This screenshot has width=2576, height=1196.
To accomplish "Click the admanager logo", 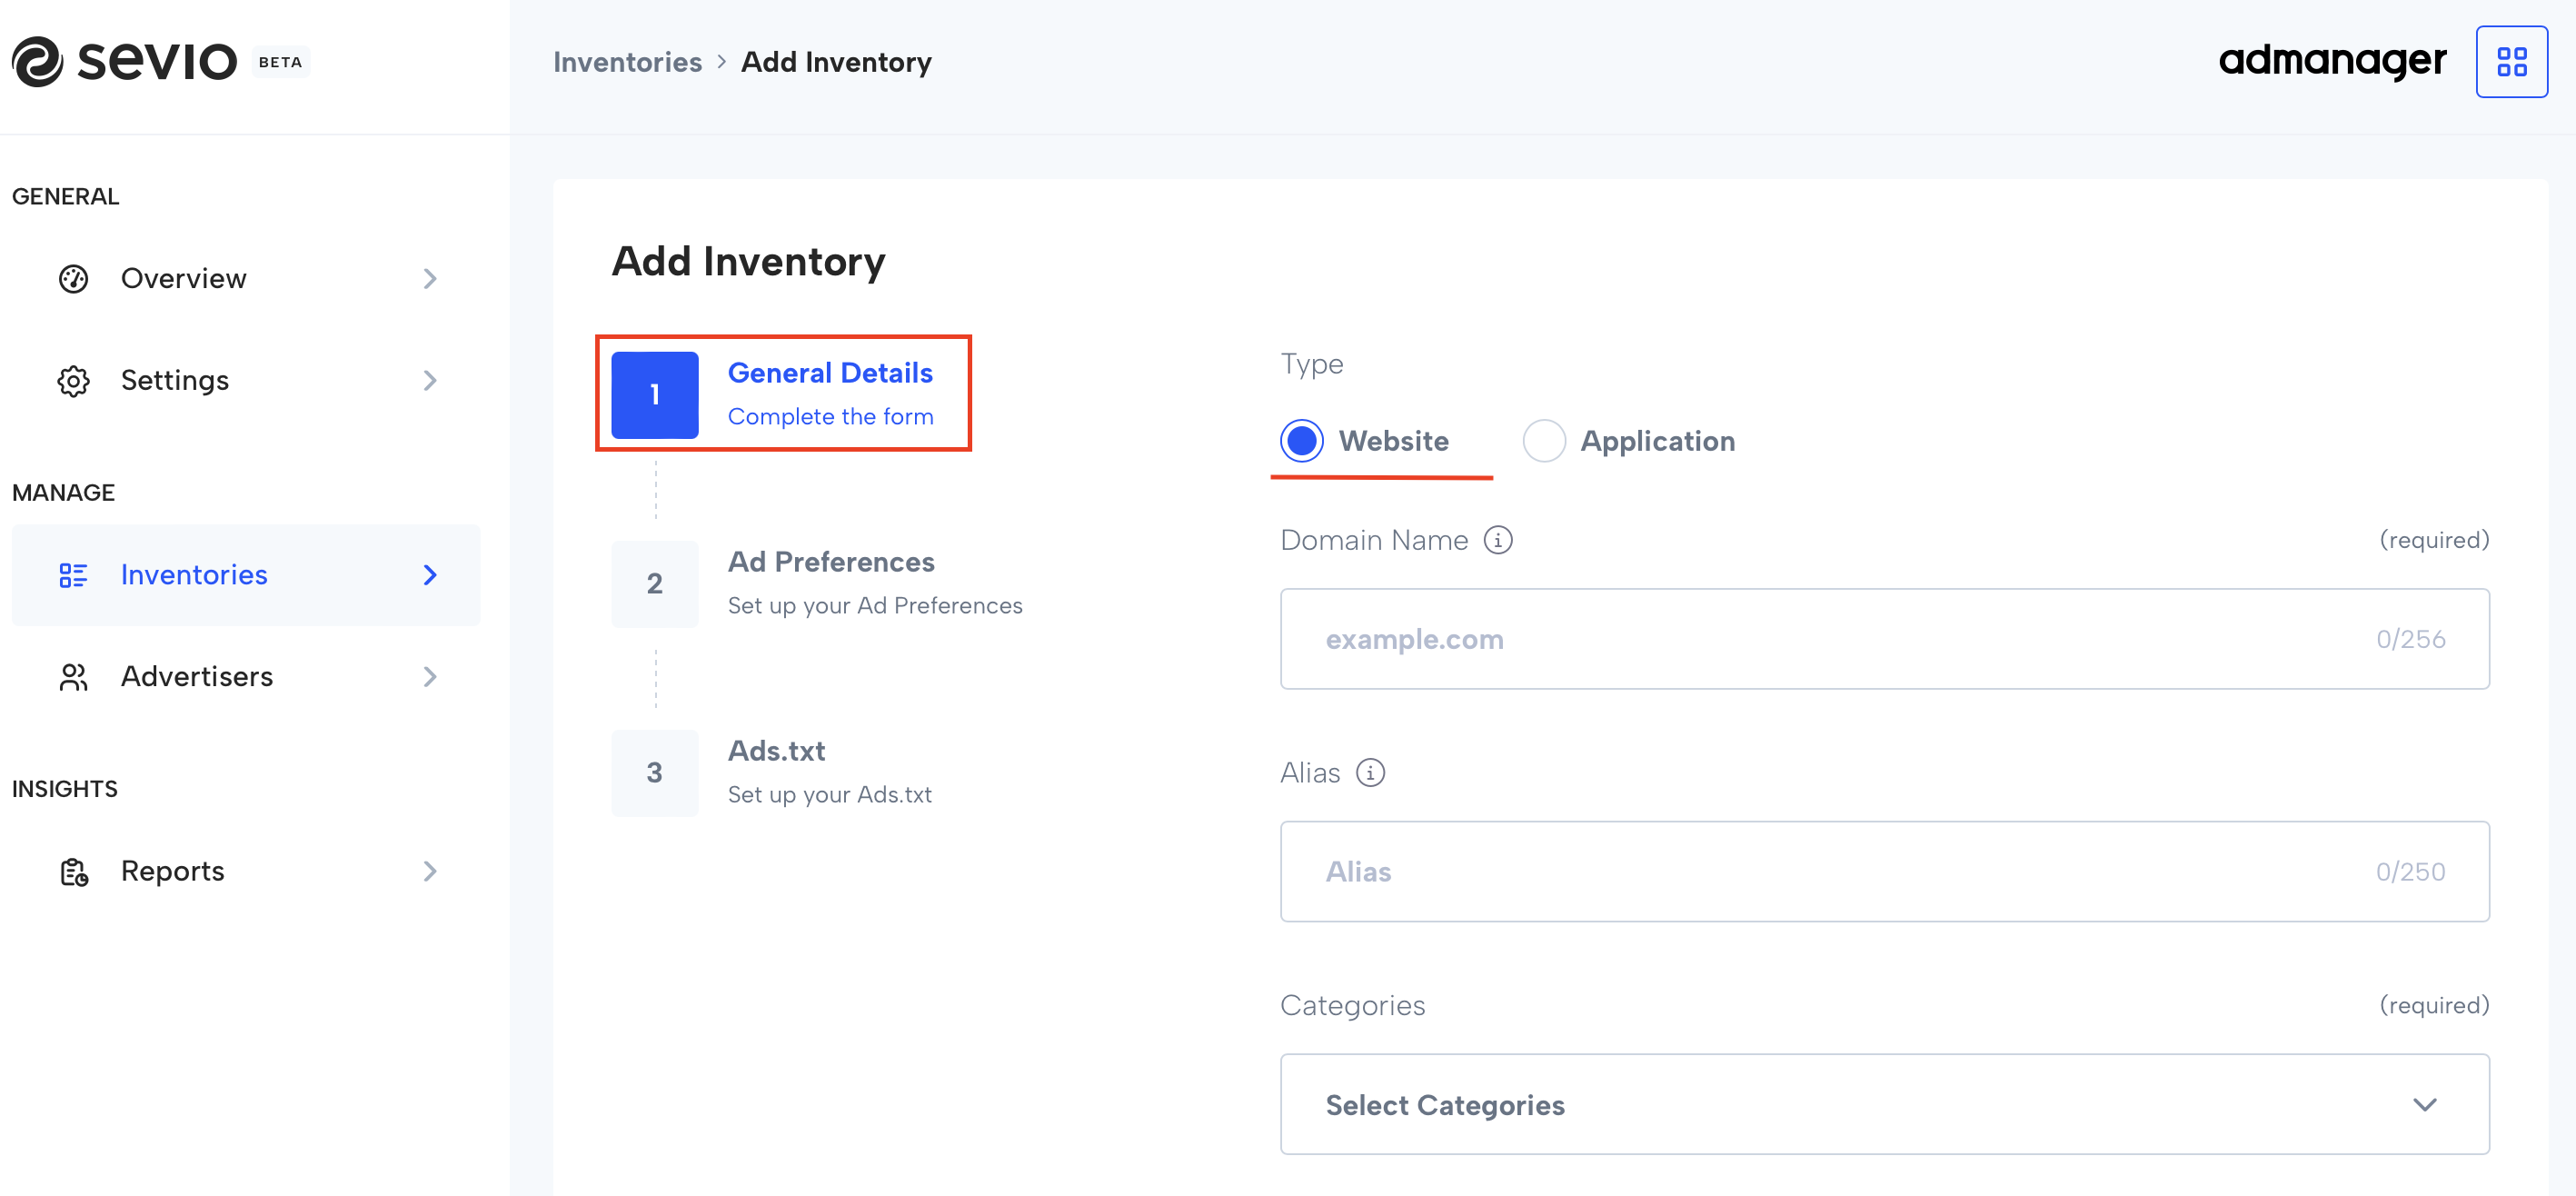I will point(2330,61).
